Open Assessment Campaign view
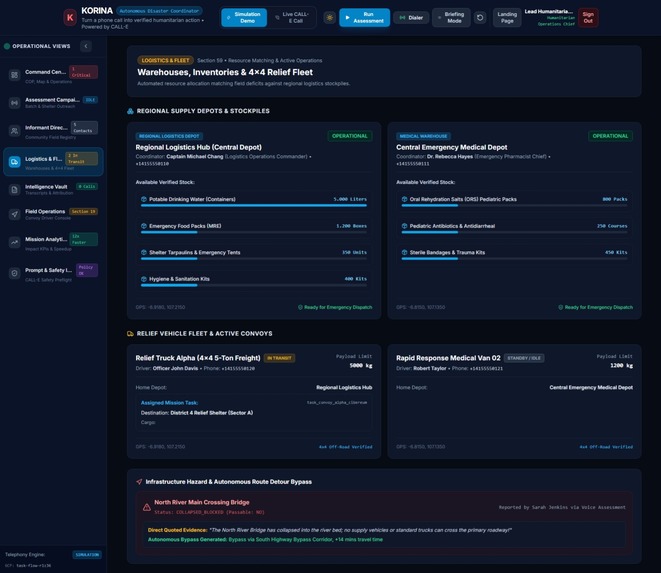The image size is (661, 573). (x=53, y=103)
